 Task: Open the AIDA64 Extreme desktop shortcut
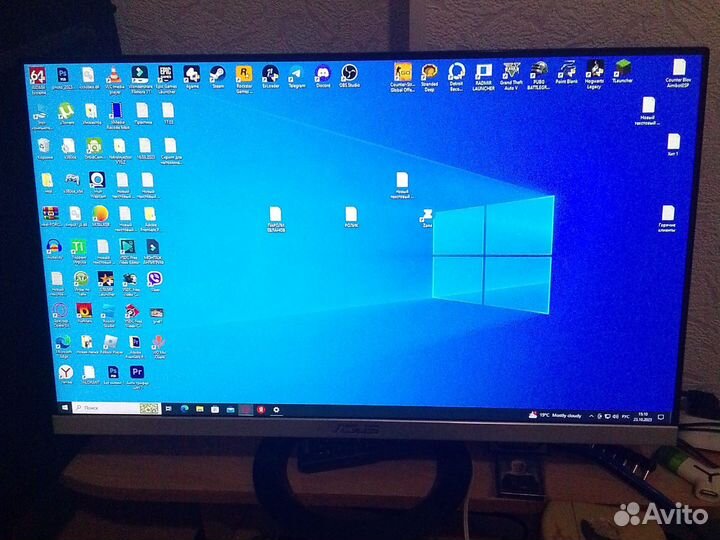tap(38, 80)
